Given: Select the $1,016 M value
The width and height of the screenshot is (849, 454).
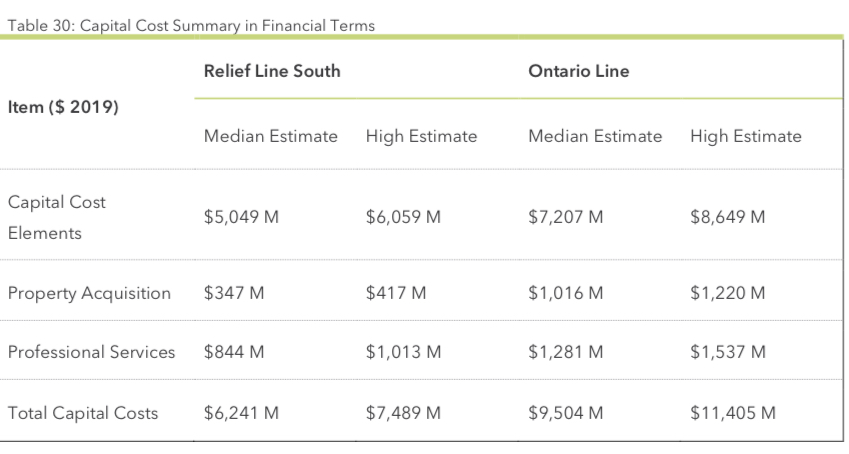Looking at the screenshot, I should tap(565, 293).
